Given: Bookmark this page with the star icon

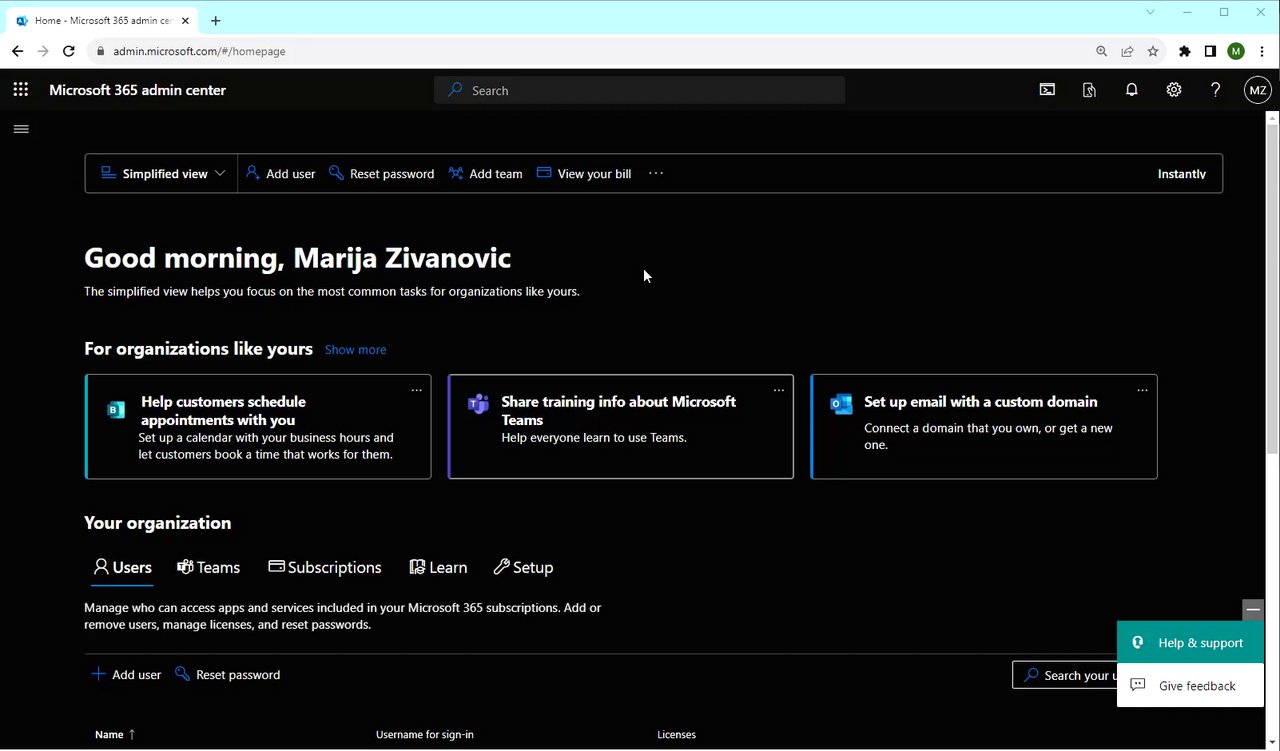Looking at the screenshot, I should tap(1153, 51).
